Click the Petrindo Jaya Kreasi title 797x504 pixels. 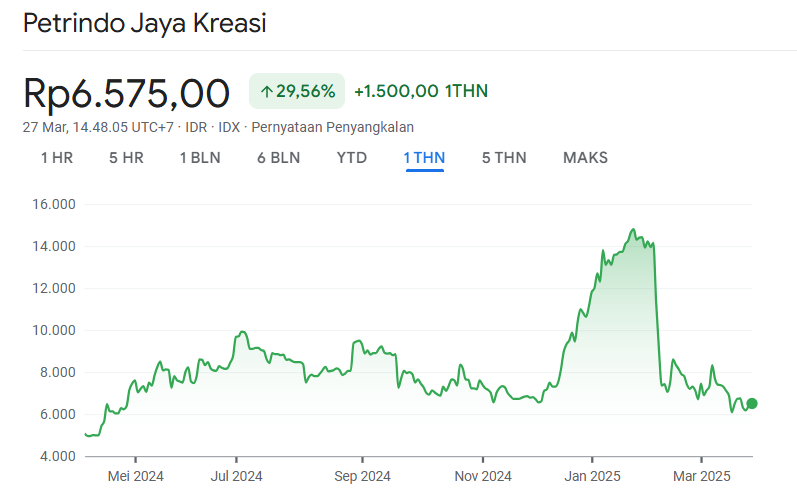click(x=145, y=24)
